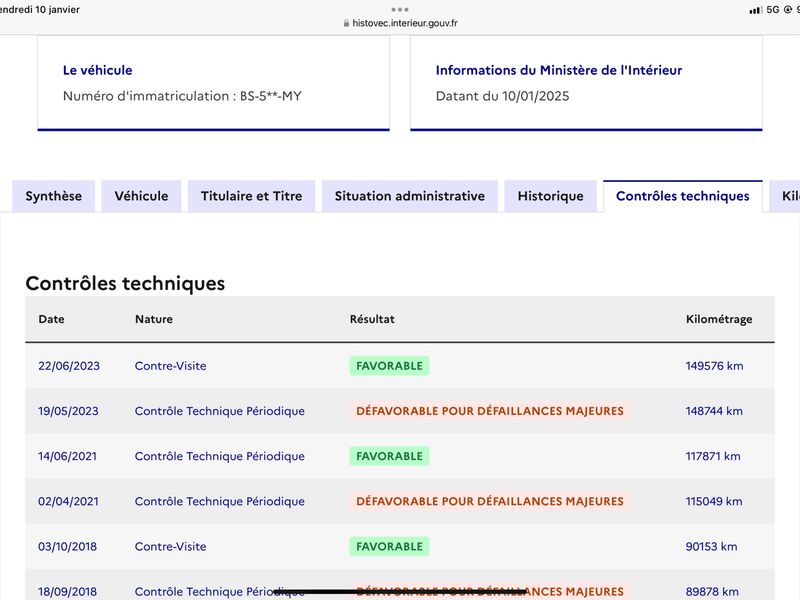Click the Kilométrage column header
The height and width of the screenshot is (600, 800).
coord(719,319)
